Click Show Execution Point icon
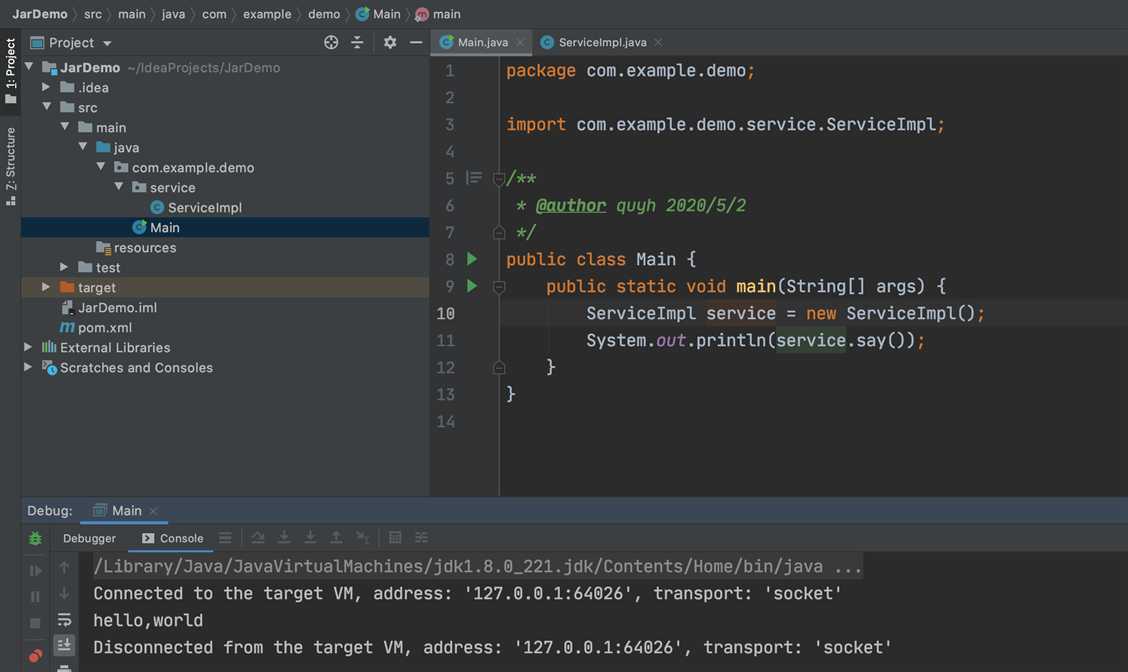 (x=225, y=537)
